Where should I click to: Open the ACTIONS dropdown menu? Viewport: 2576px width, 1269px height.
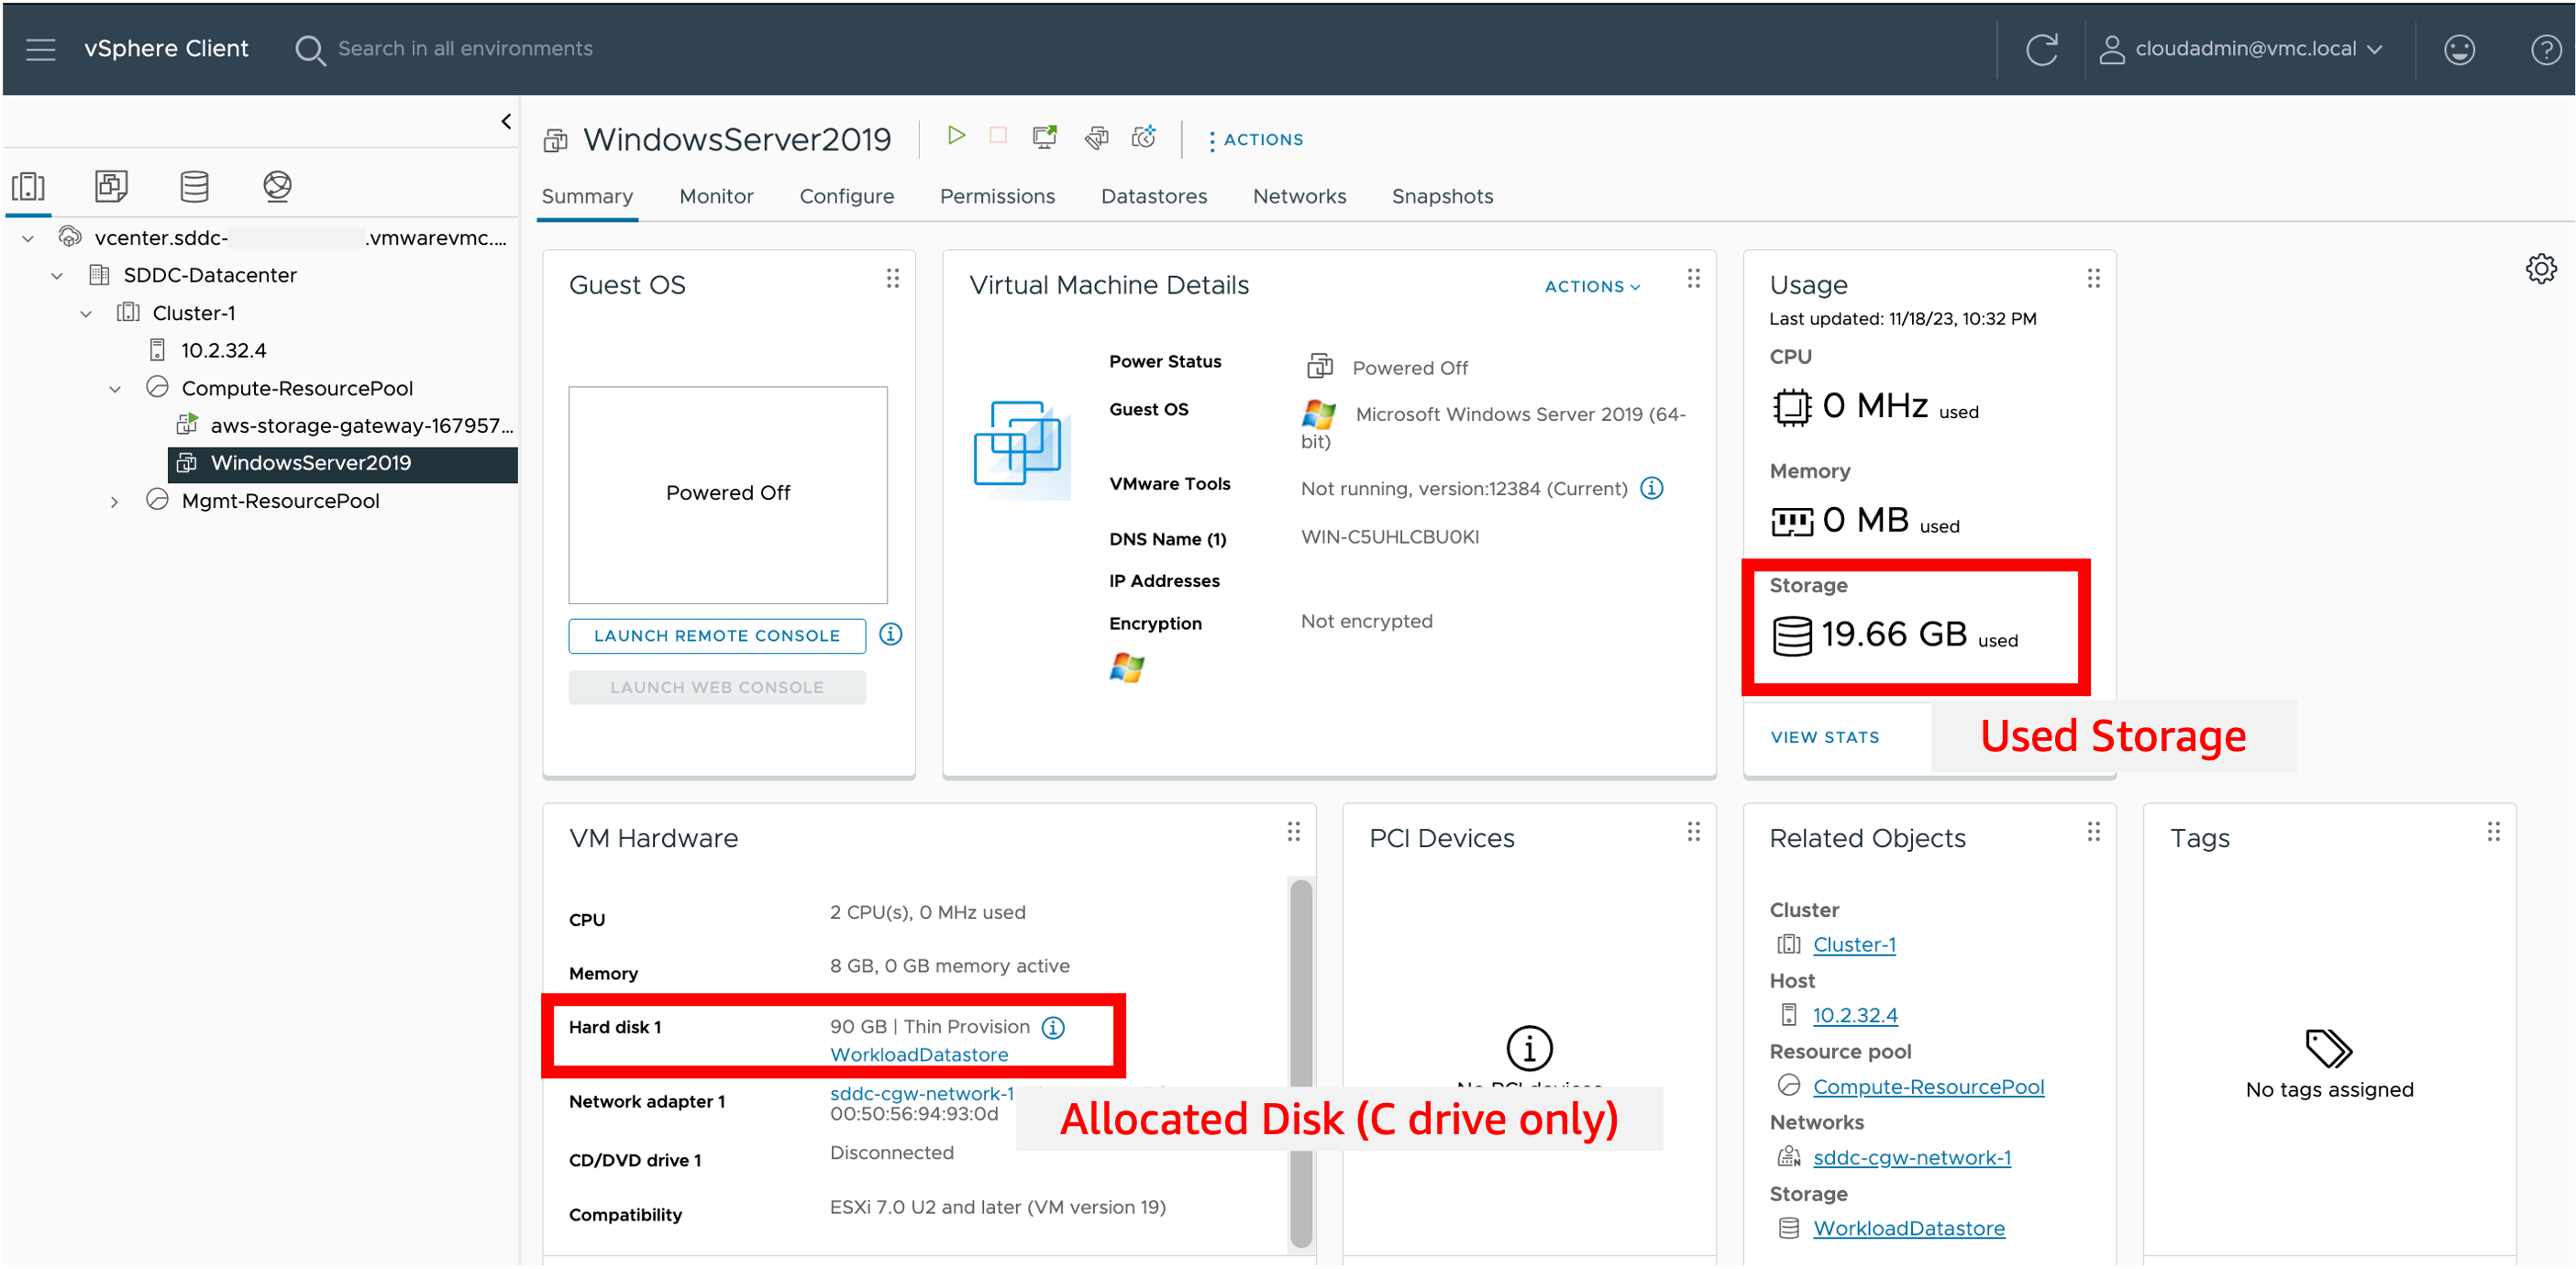tap(1252, 138)
